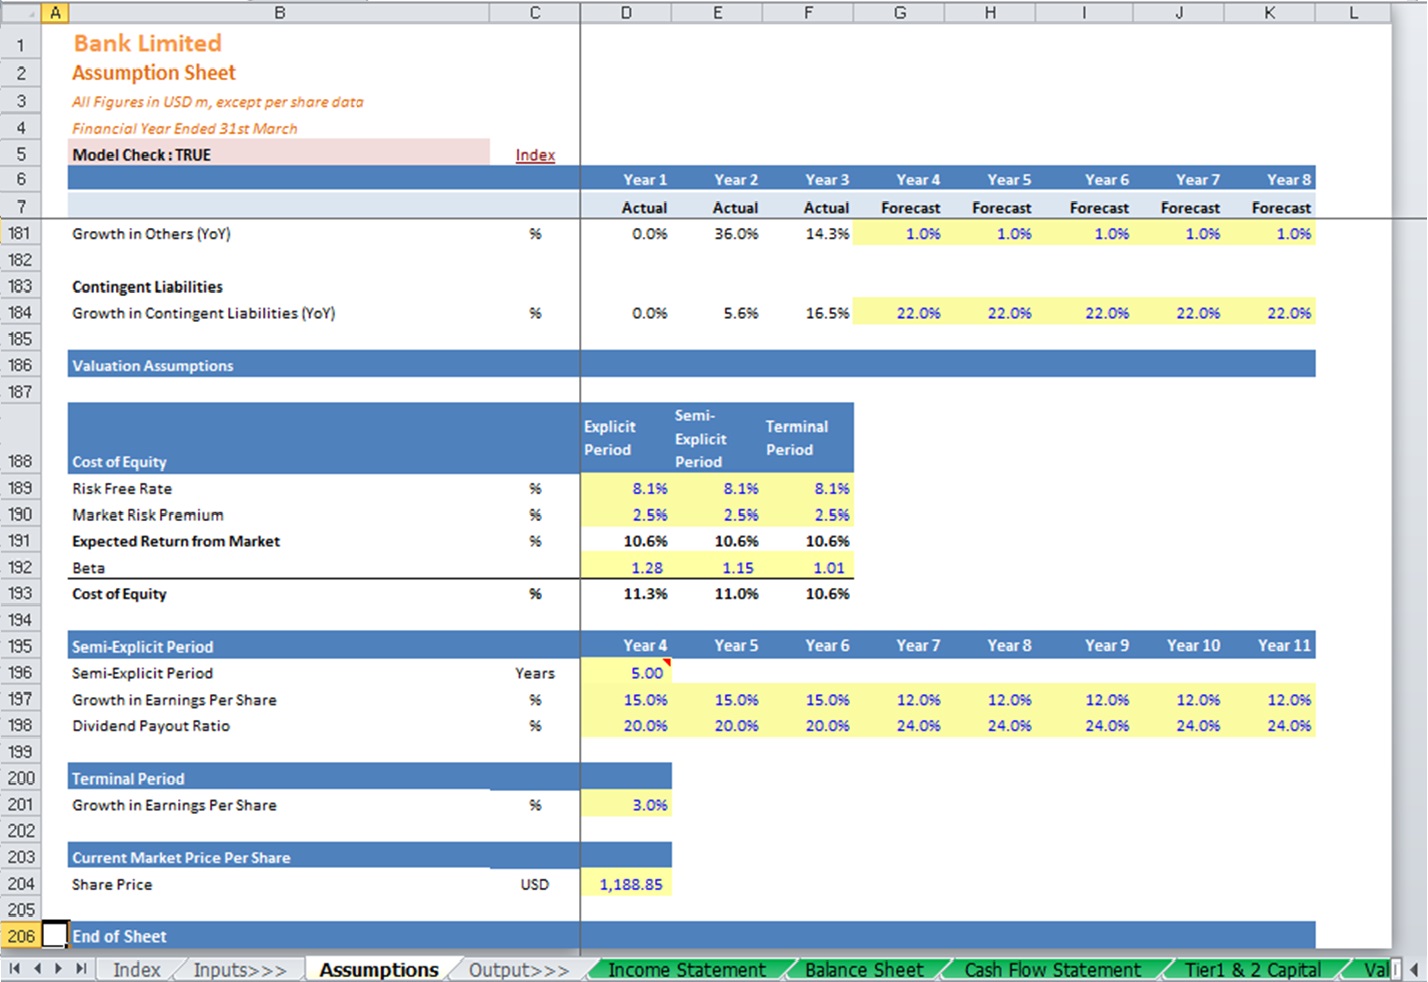1428x982 pixels.
Task: Select Terminal Period Market Risk Premium 2.5%
Action: [808, 515]
